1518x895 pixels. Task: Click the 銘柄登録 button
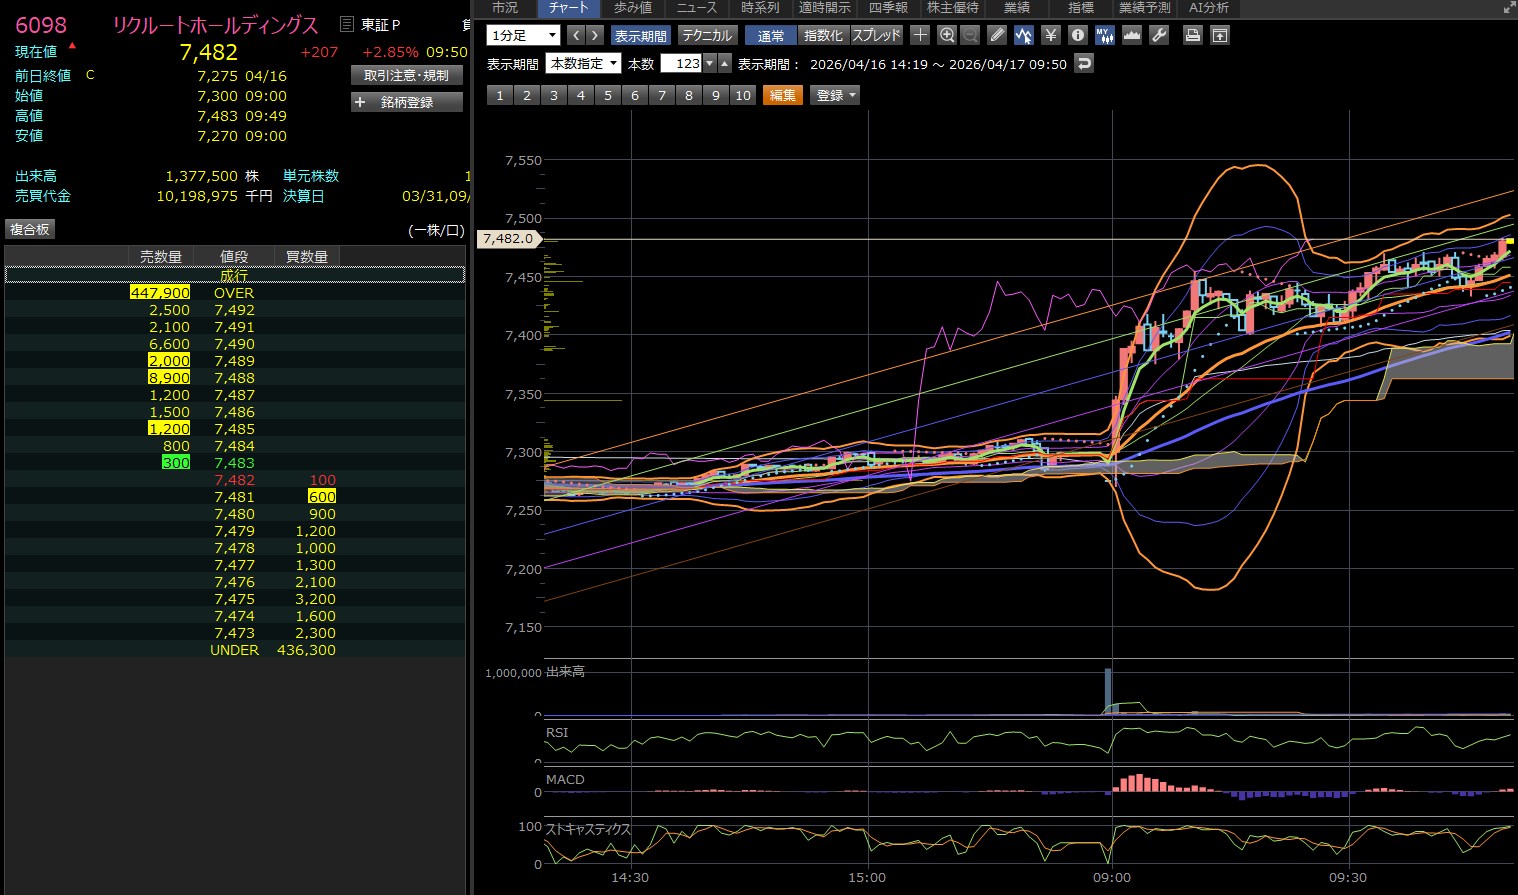[407, 102]
